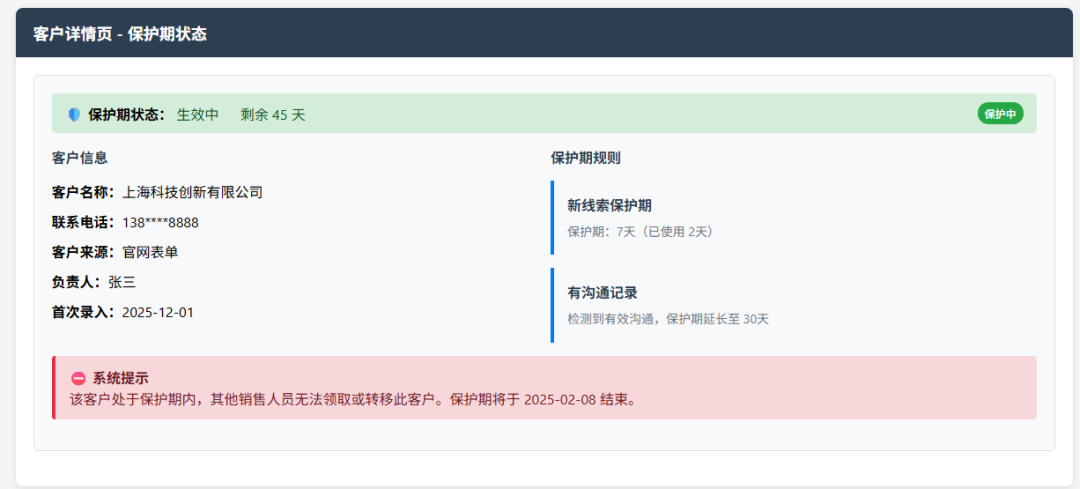
Task: Click the 新线索保护期 rule title
Action: coord(610,205)
